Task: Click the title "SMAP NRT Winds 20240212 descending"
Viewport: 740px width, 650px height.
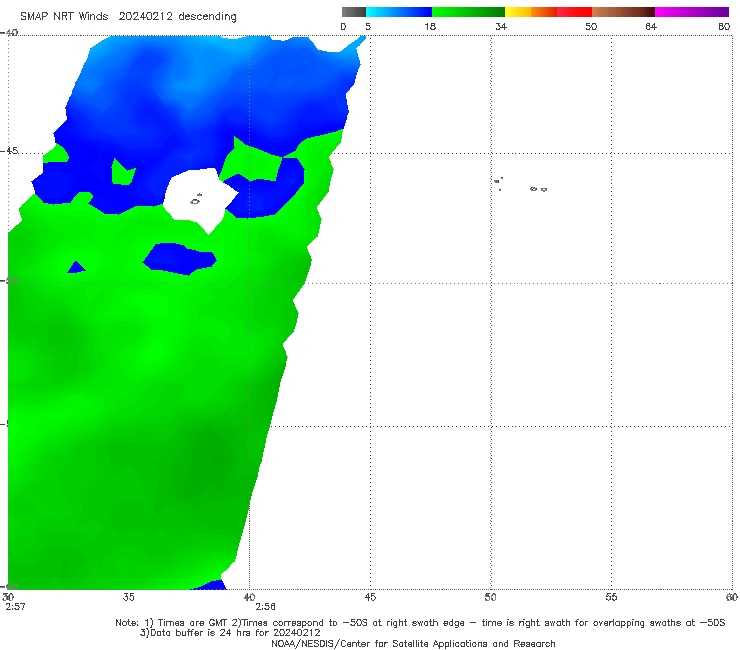Action: coord(128,17)
